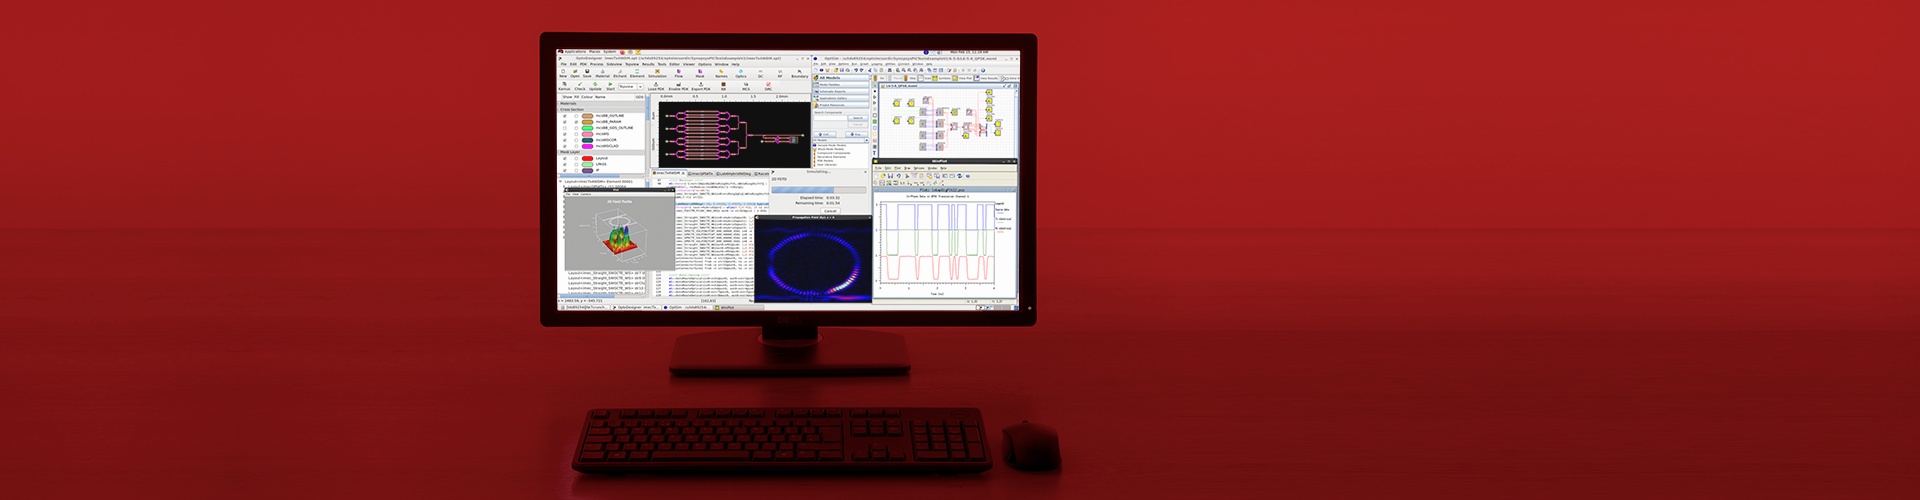Open the Applications menu in top panel

pyautogui.click(x=575, y=52)
